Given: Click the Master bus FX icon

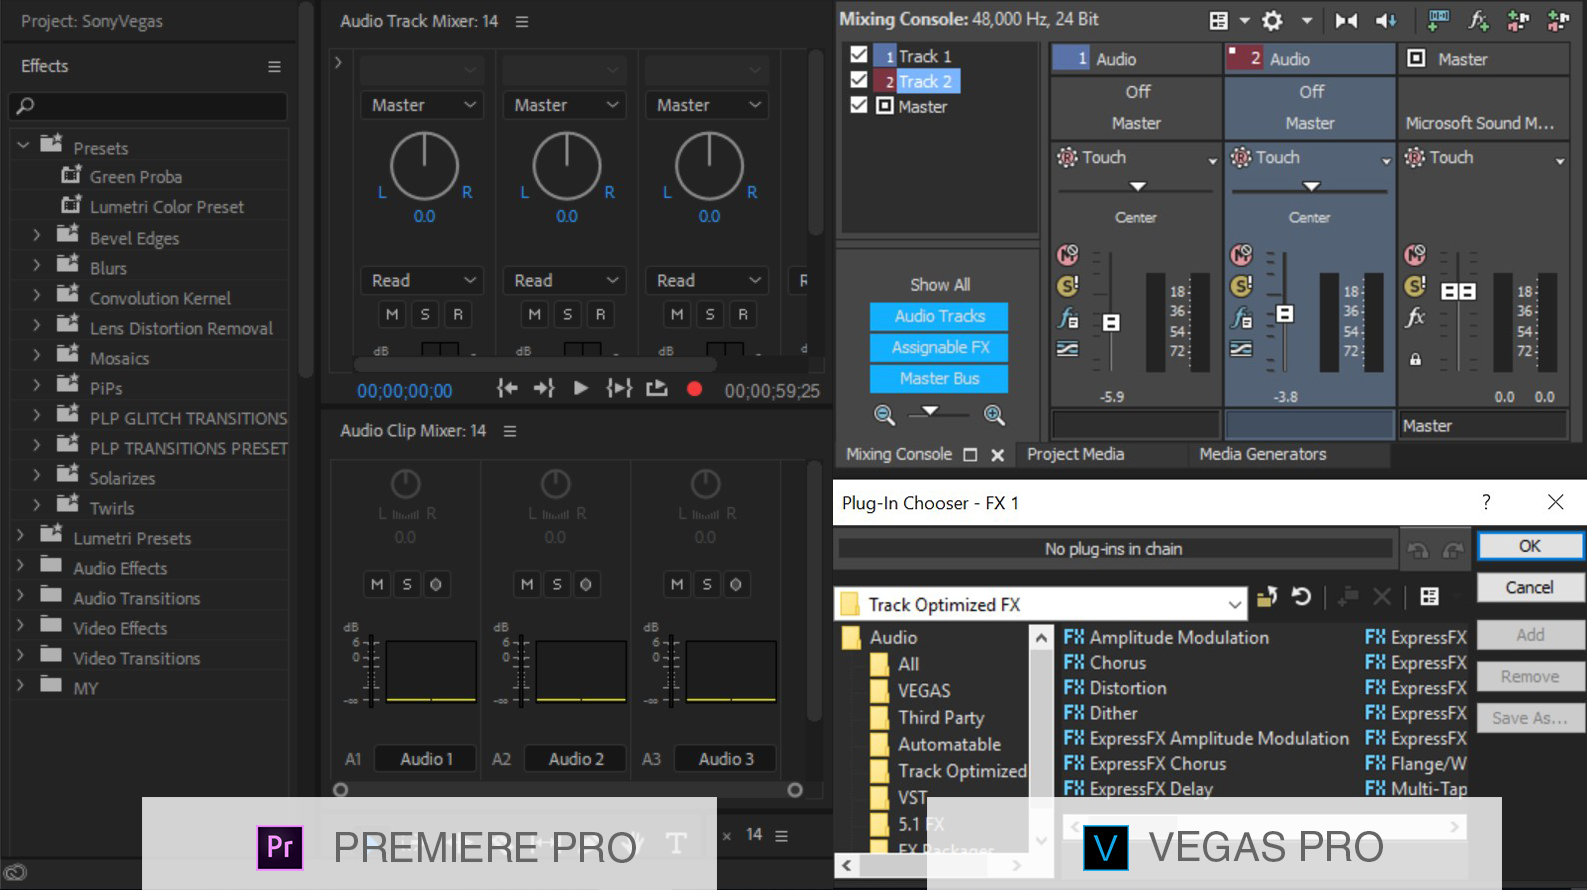Looking at the screenshot, I should [x=1415, y=318].
